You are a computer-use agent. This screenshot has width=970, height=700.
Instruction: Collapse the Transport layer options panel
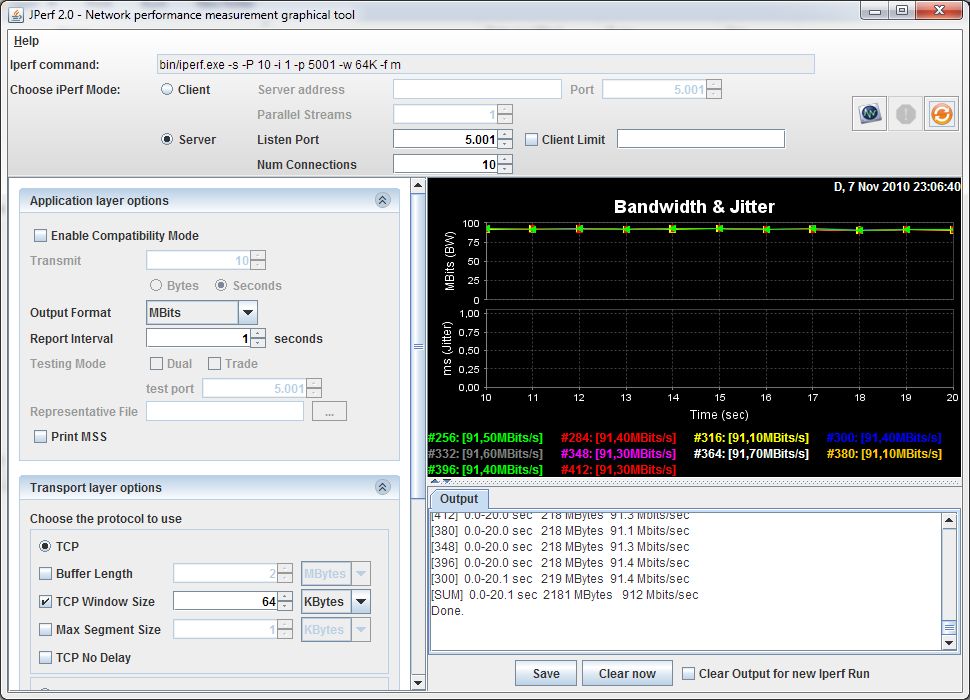coord(382,488)
